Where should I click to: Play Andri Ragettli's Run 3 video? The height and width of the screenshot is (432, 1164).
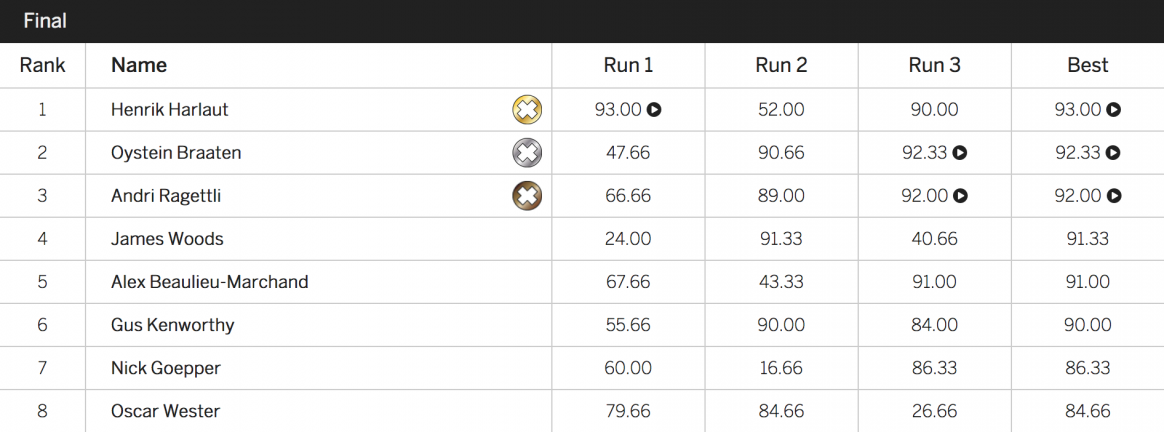[x=961, y=196]
